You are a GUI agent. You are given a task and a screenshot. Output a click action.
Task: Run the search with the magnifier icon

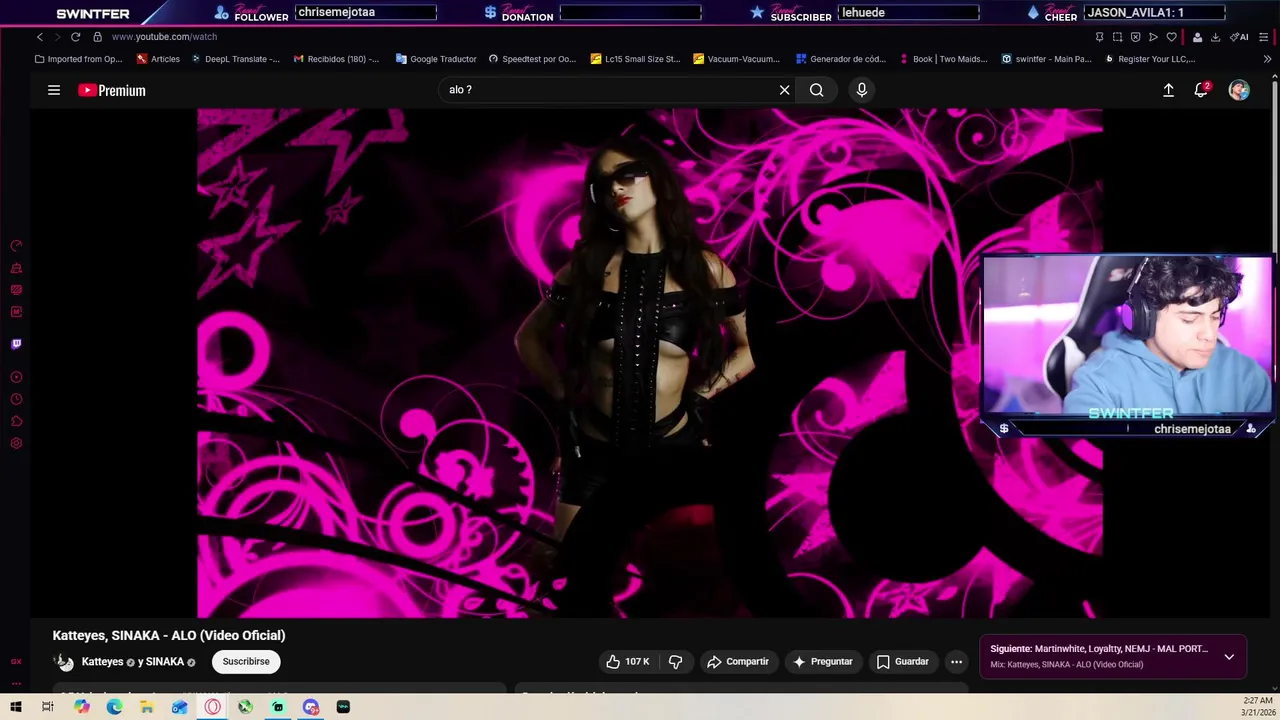tap(817, 90)
